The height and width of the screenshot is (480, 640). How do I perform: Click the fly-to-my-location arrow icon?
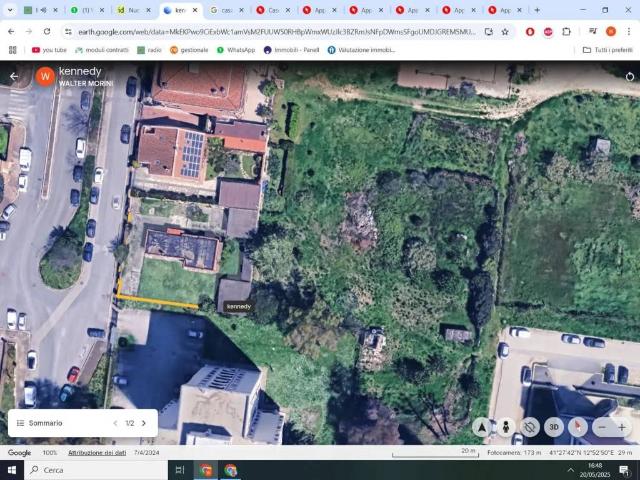click(x=482, y=427)
